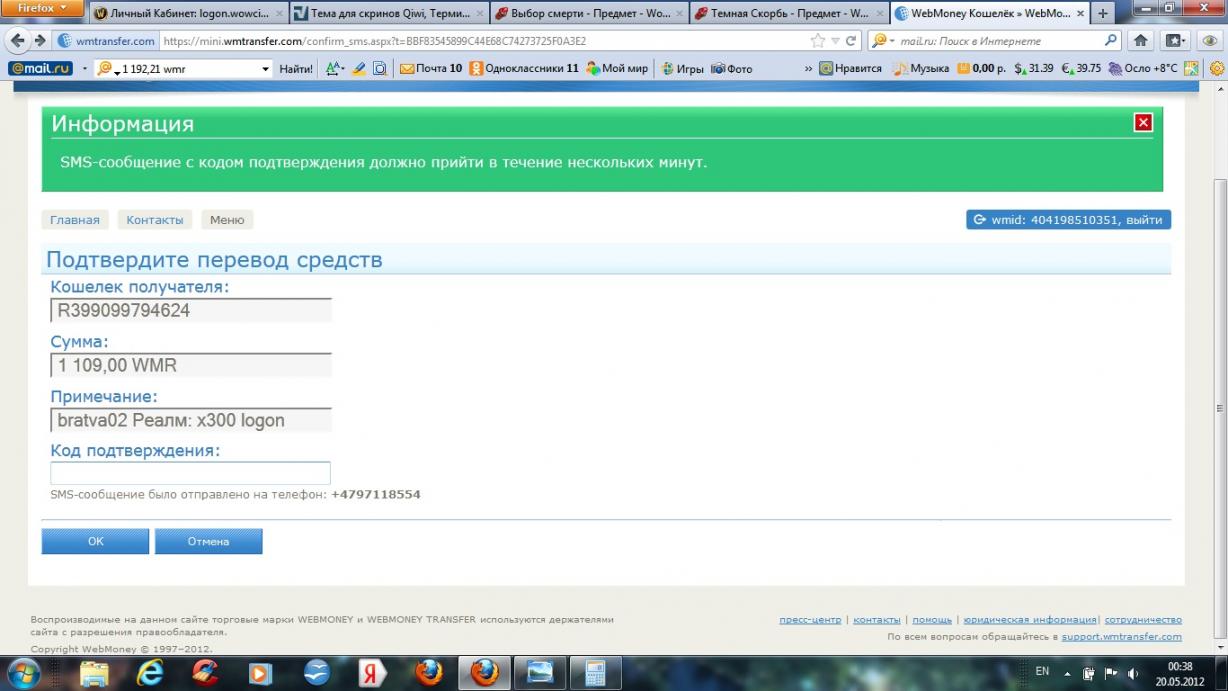This screenshot has height=691, width=1228.
Task: Click the Firefox home button
Action: point(1140,41)
